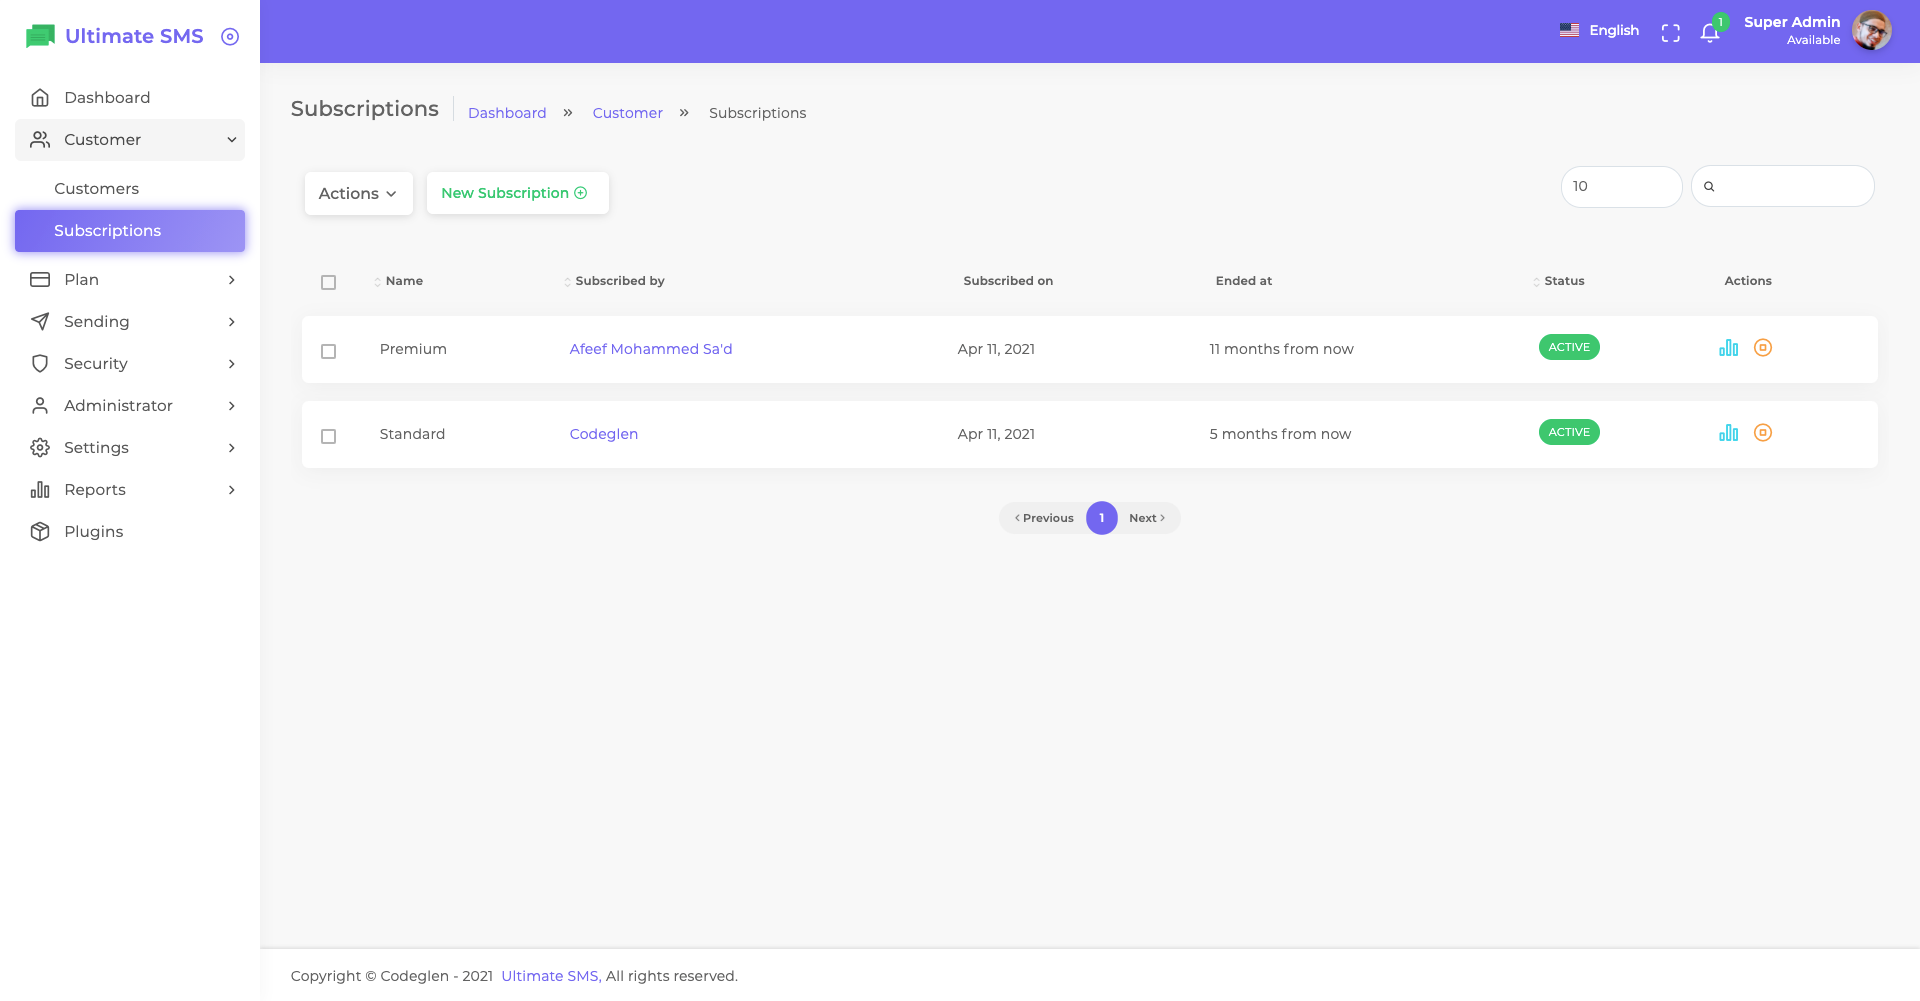Focus the search input field
The height and width of the screenshot is (1001, 1920).
pos(1782,187)
